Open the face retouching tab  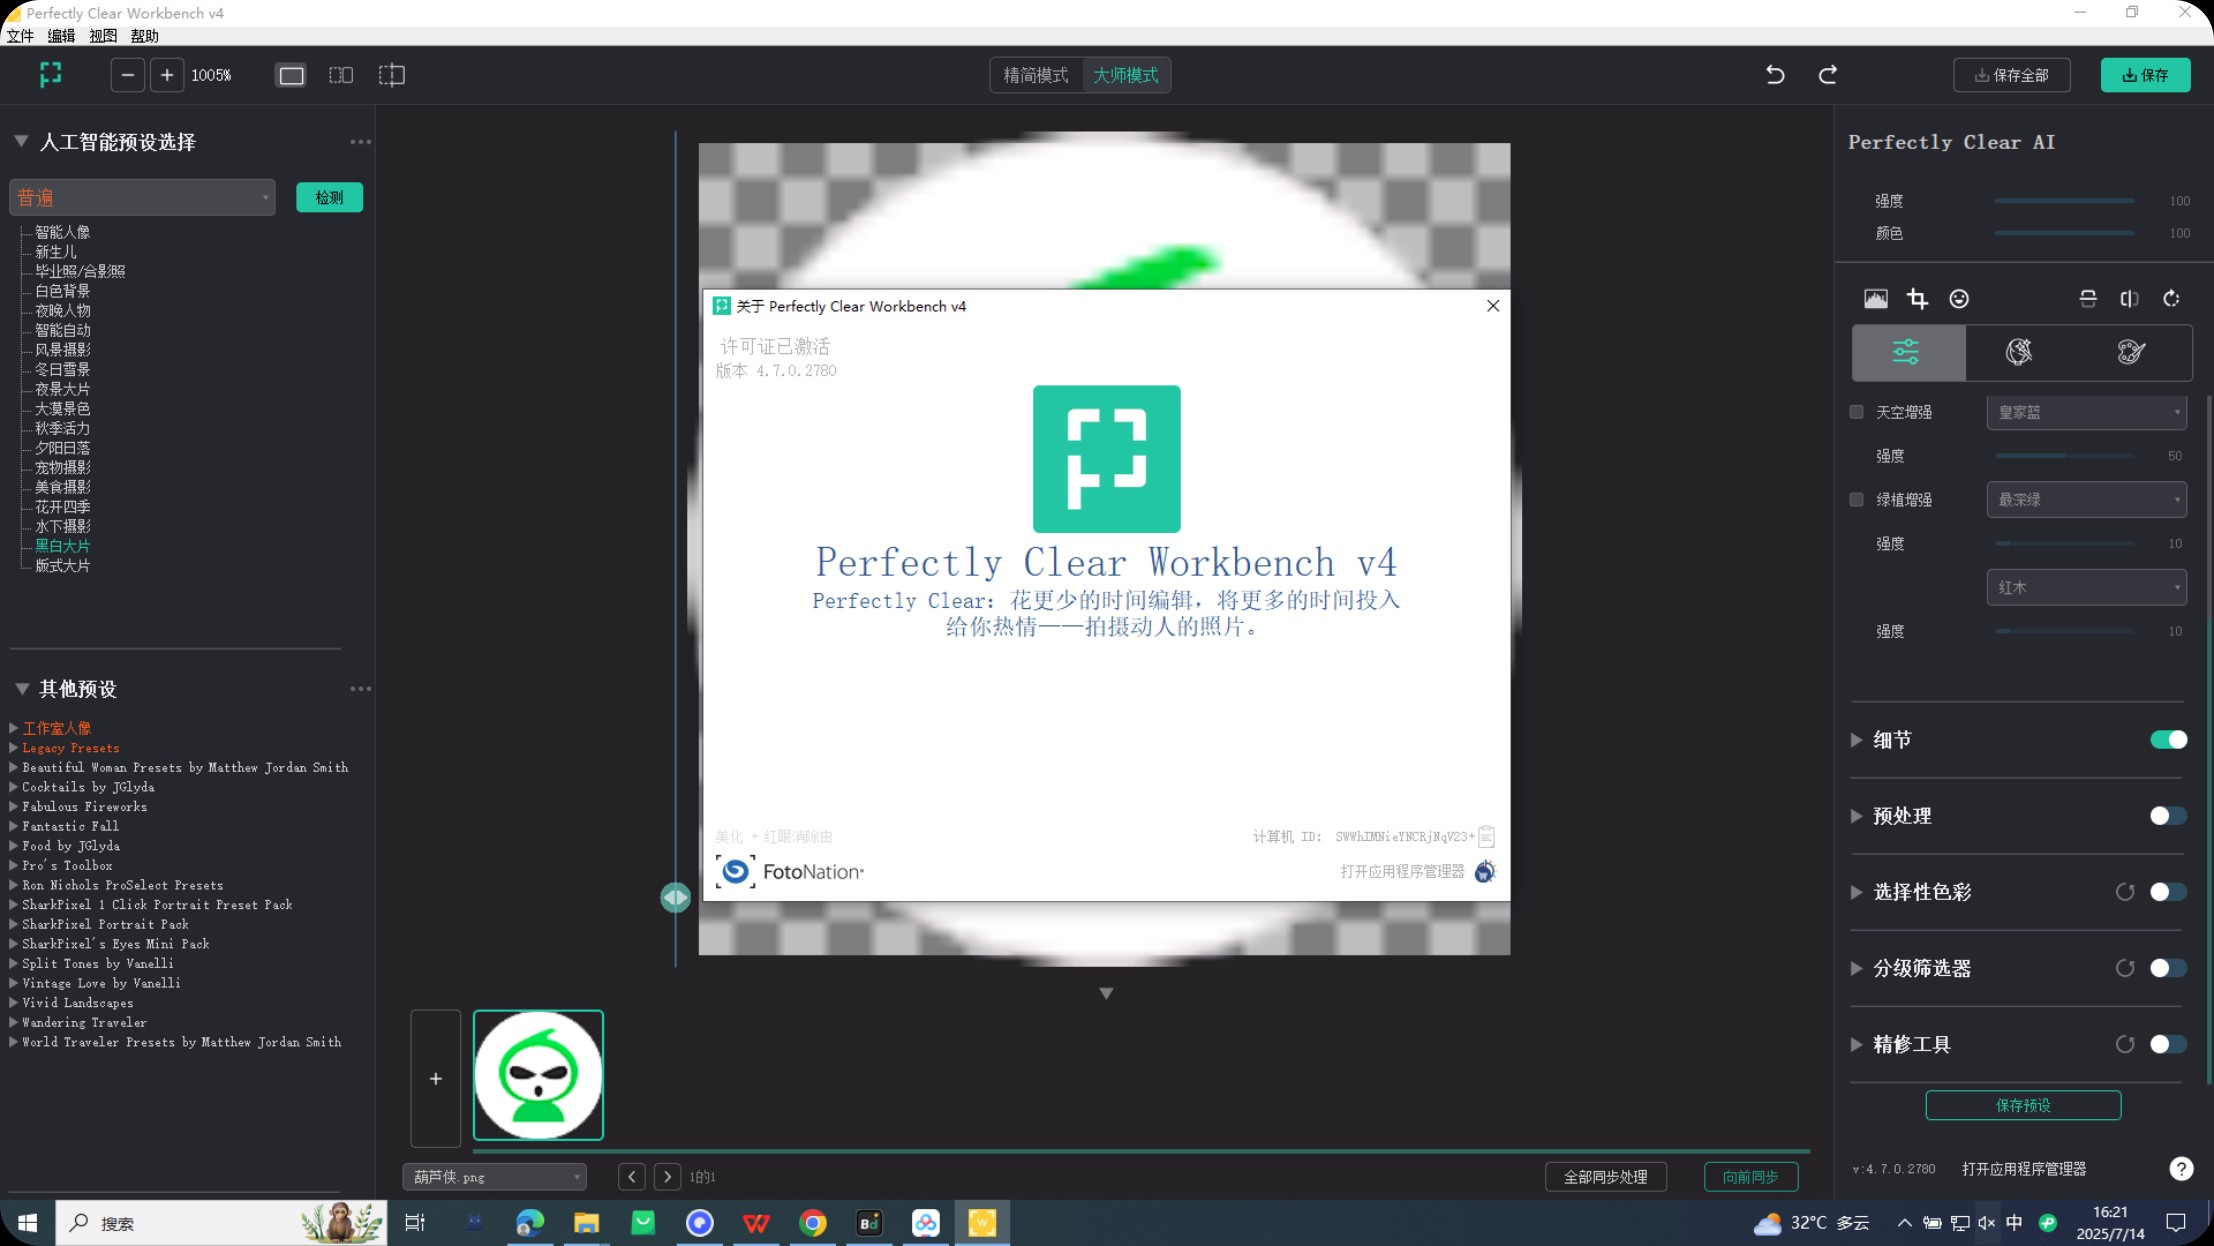click(x=2019, y=352)
